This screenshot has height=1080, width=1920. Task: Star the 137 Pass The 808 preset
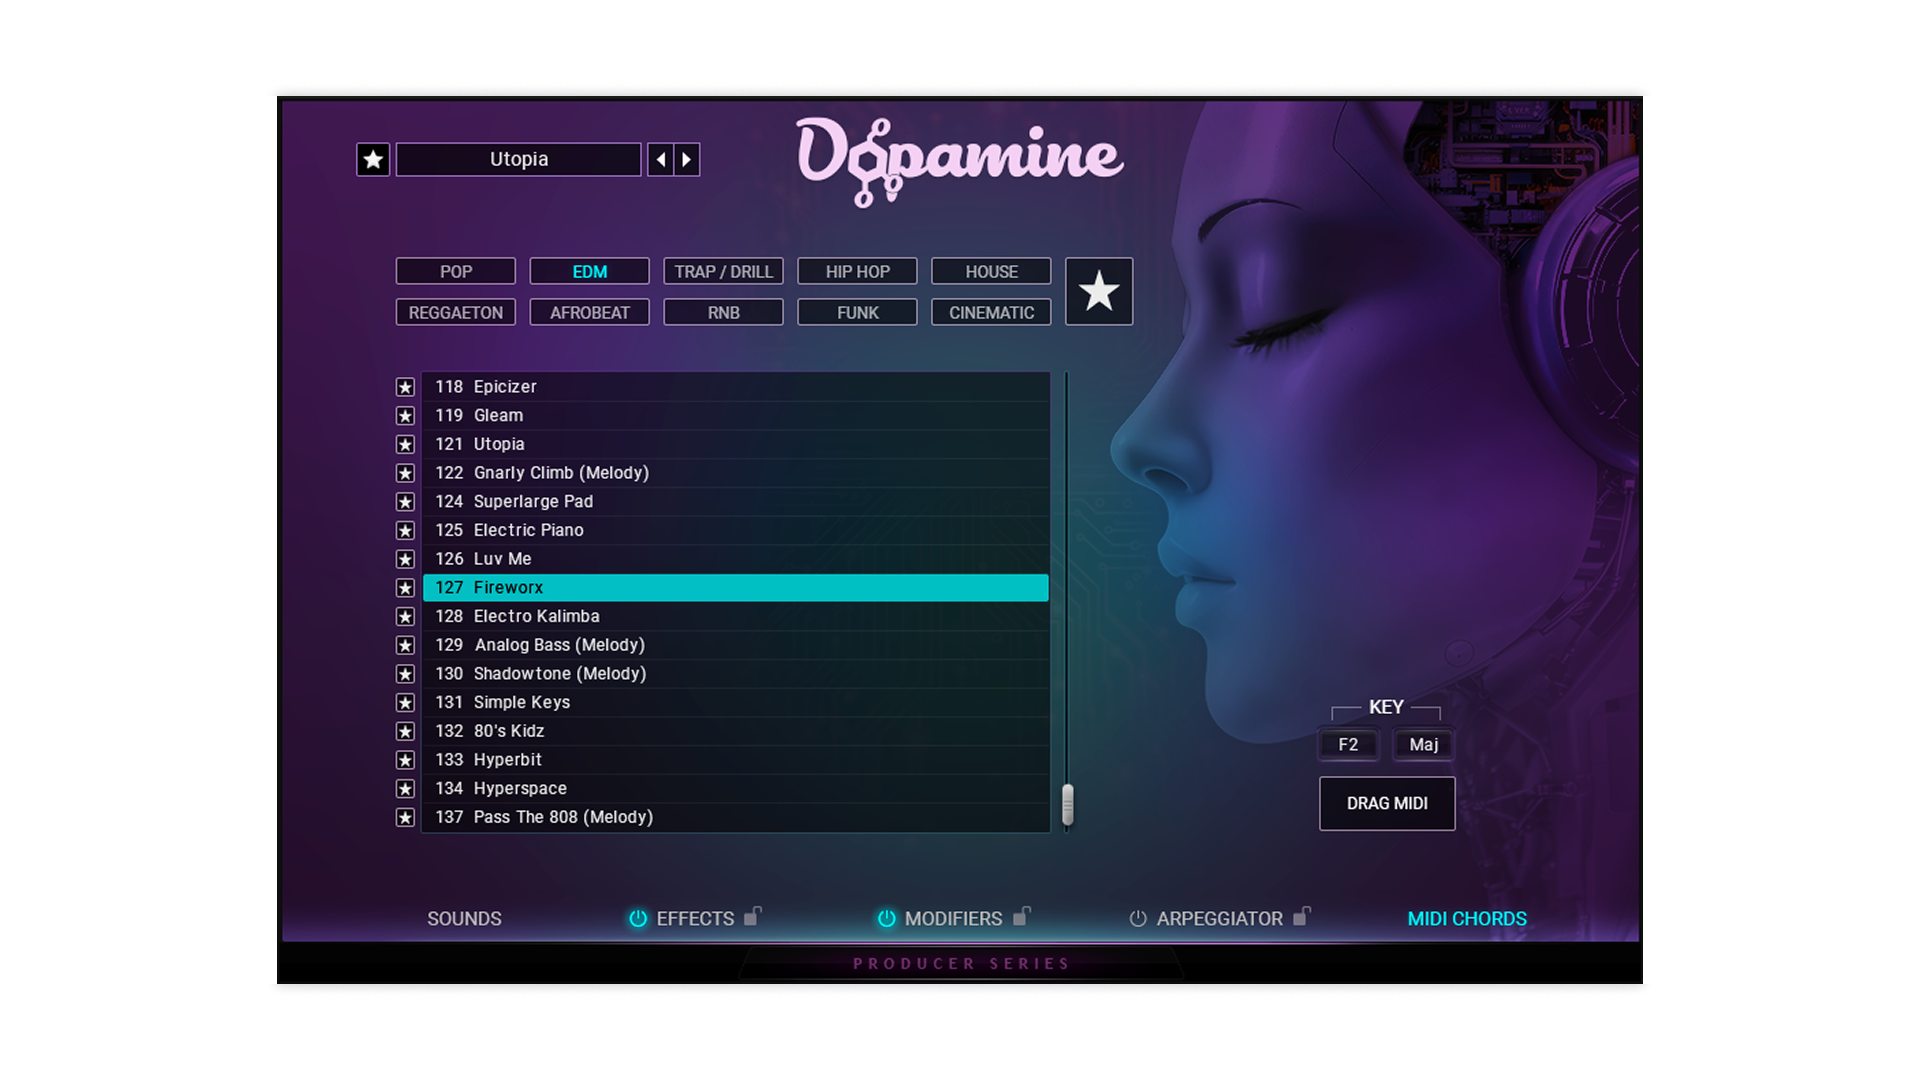[405, 818]
